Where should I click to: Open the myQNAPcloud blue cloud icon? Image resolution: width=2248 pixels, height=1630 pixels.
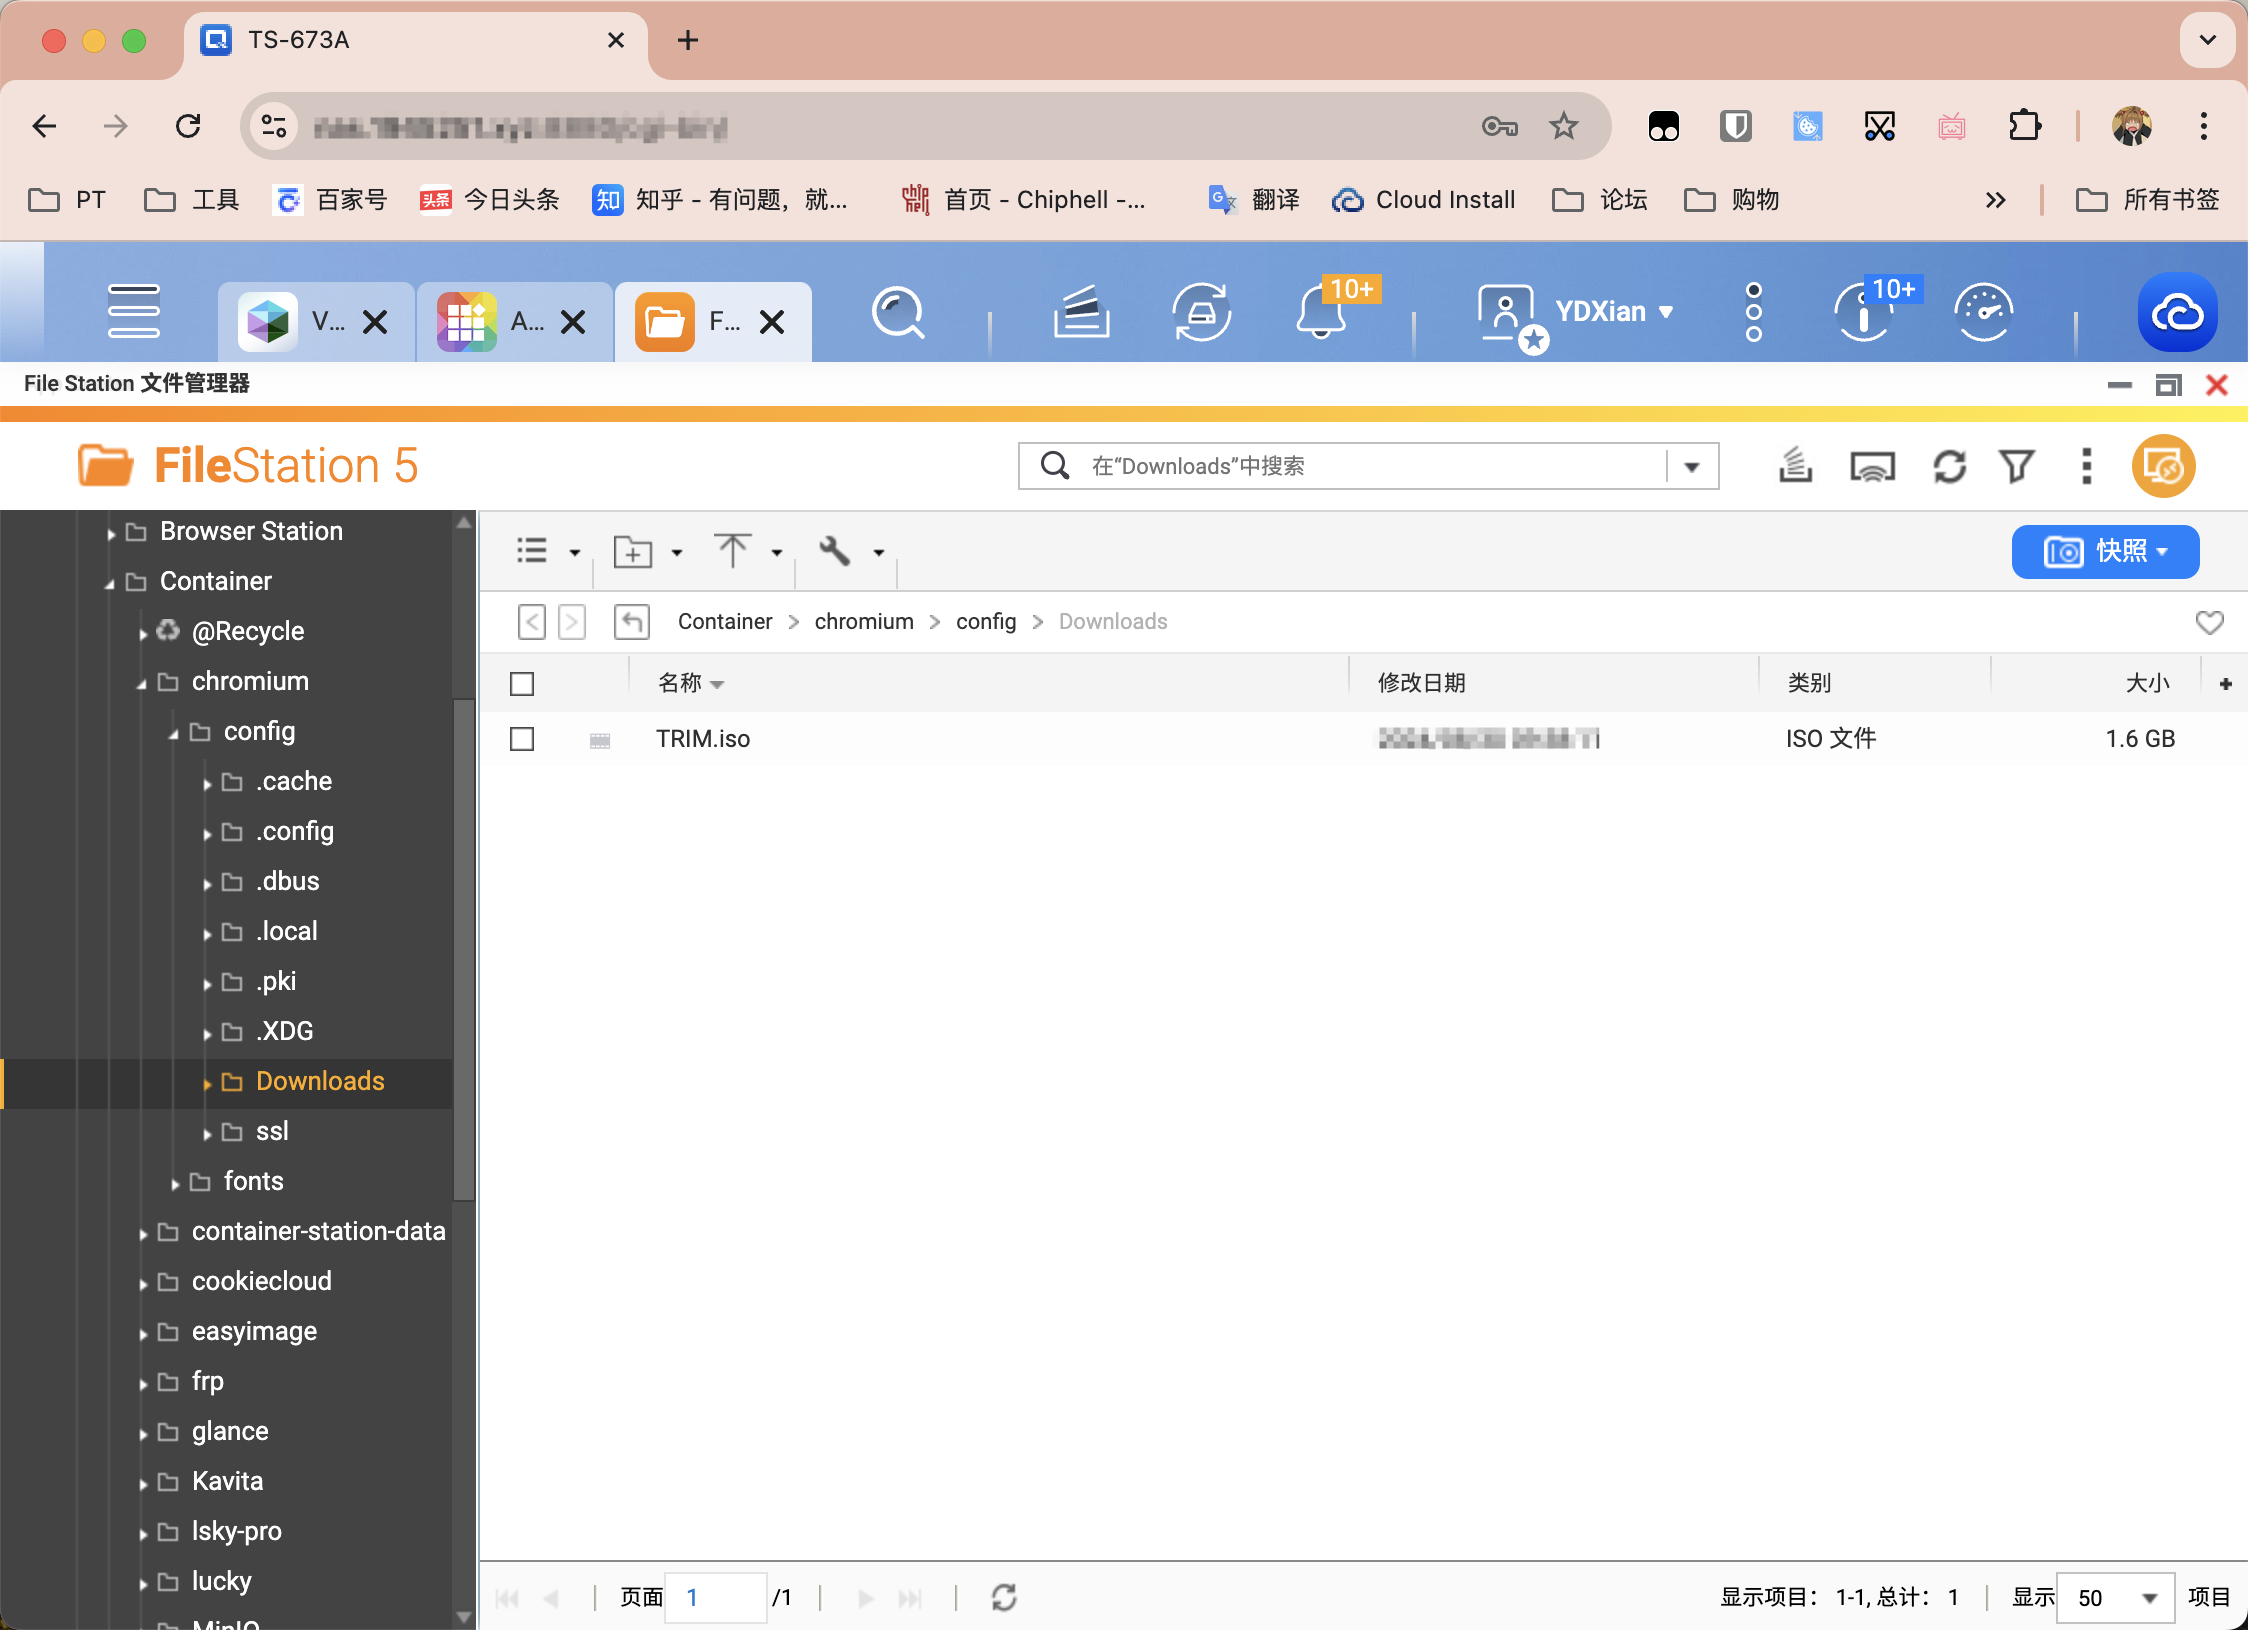2177,312
